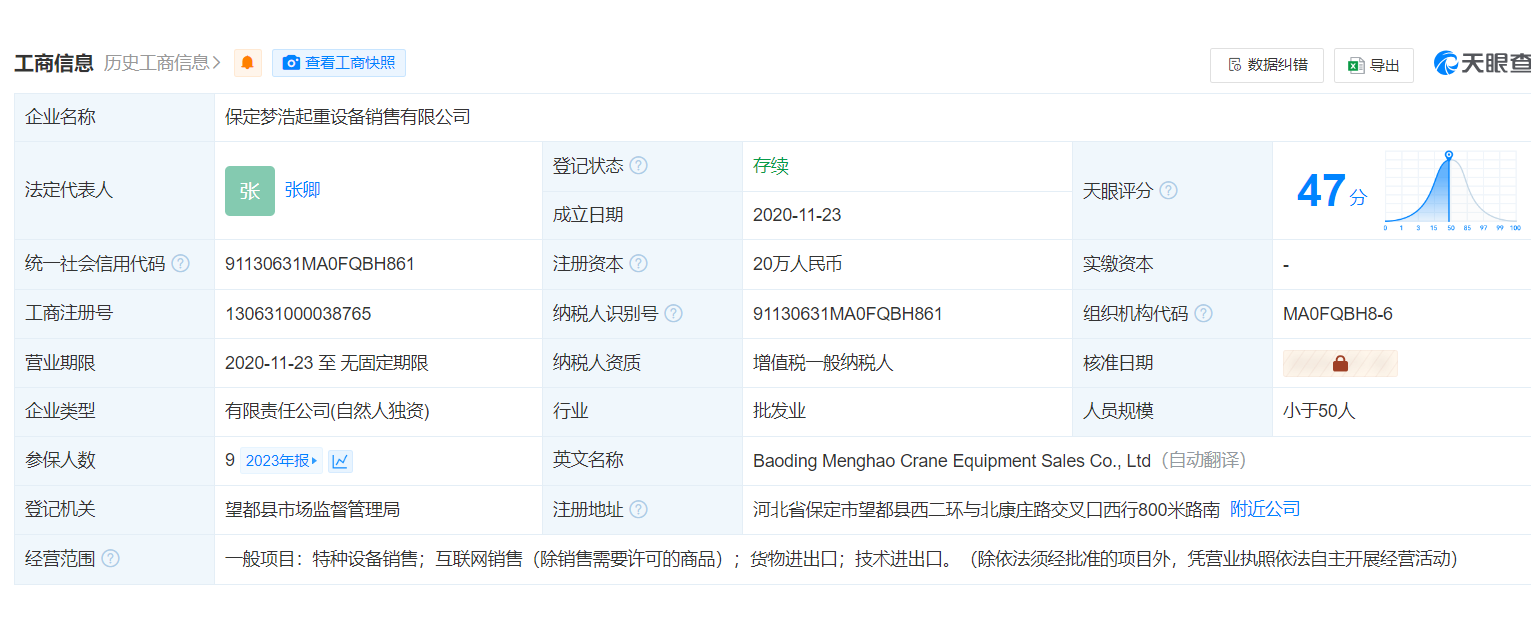Open 历史工商信息 link
Image resolution: width=1531 pixels, height=629 pixels.
pyautogui.click(x=162, y=63)
